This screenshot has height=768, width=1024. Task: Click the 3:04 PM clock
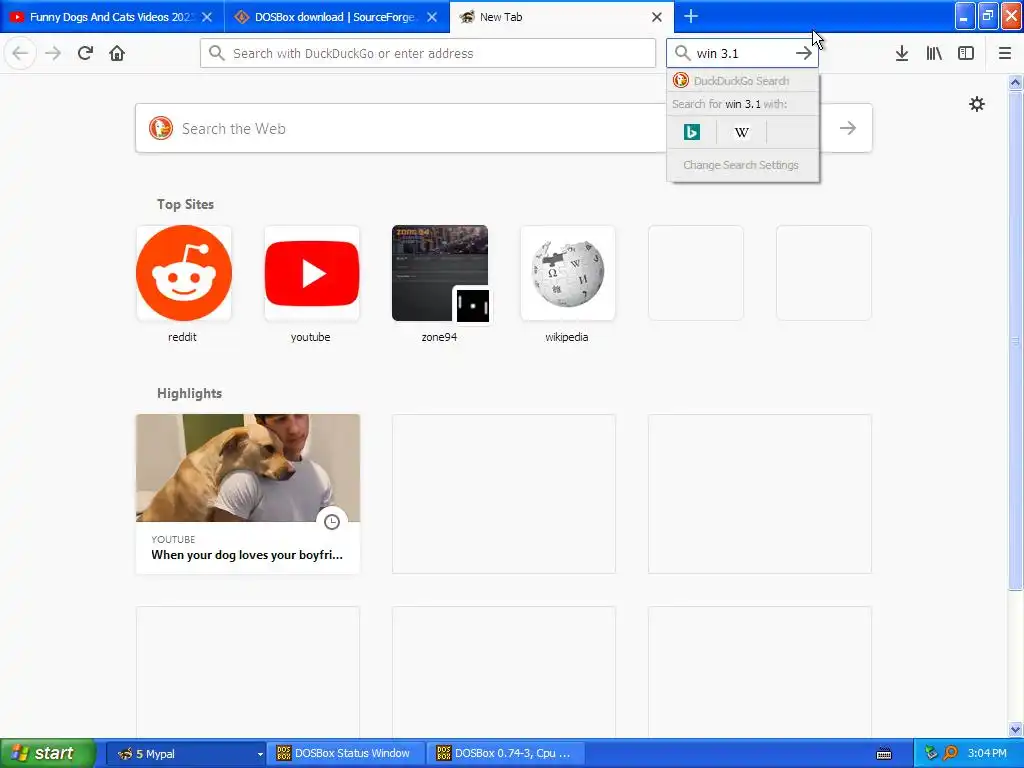click(x=987, y=753)
